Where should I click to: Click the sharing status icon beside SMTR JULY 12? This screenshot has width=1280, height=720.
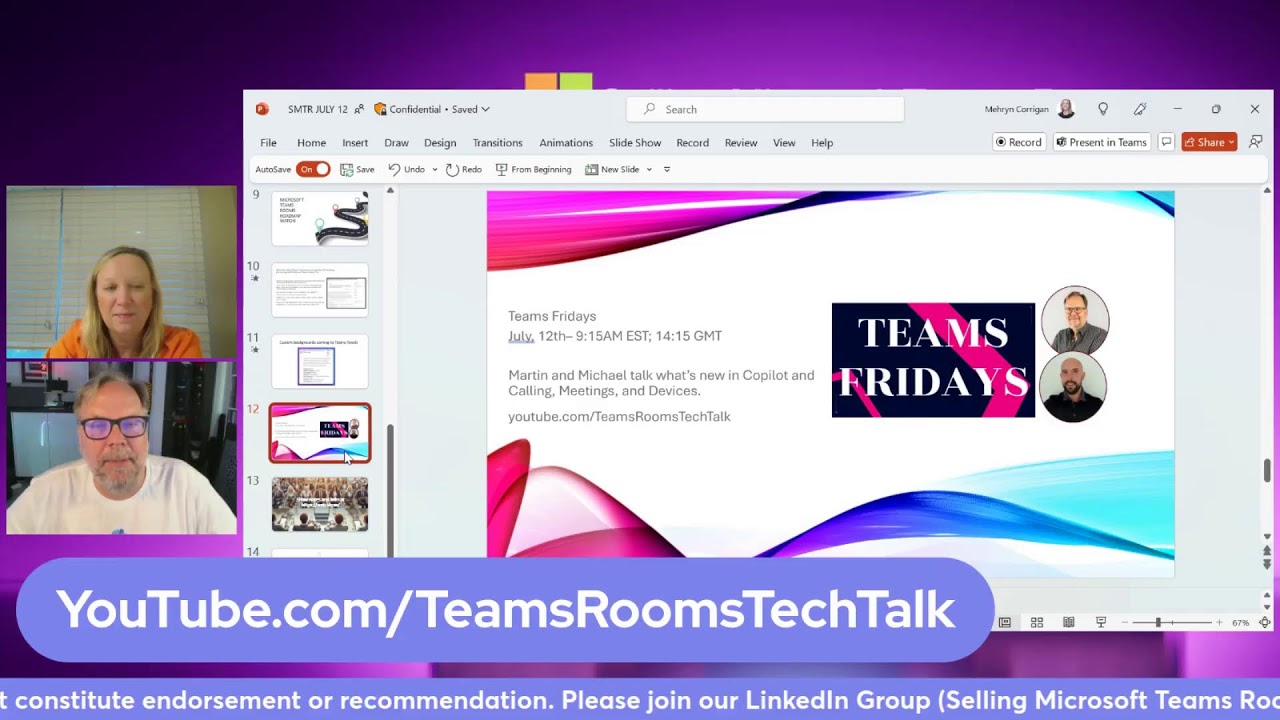tap(359, 109)
